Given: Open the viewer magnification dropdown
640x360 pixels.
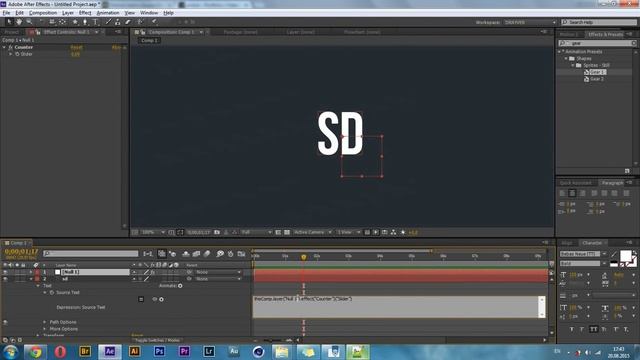Looking at the screenshot, I should click(153, 232).
